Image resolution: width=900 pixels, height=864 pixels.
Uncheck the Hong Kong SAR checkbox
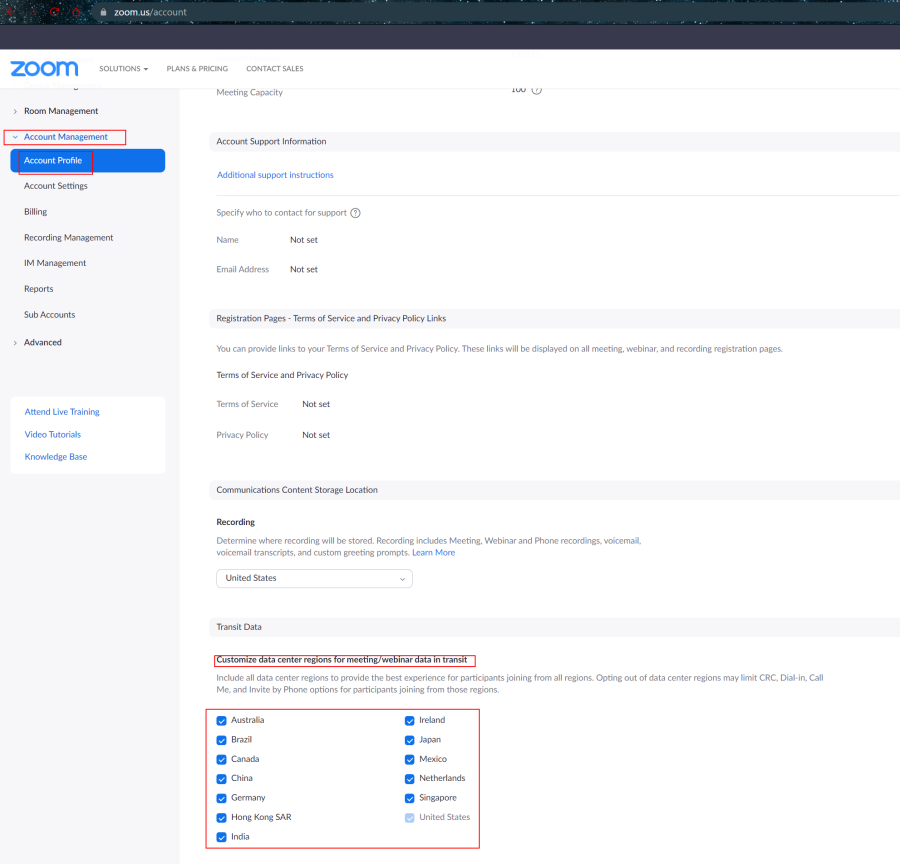coord(222,818)
